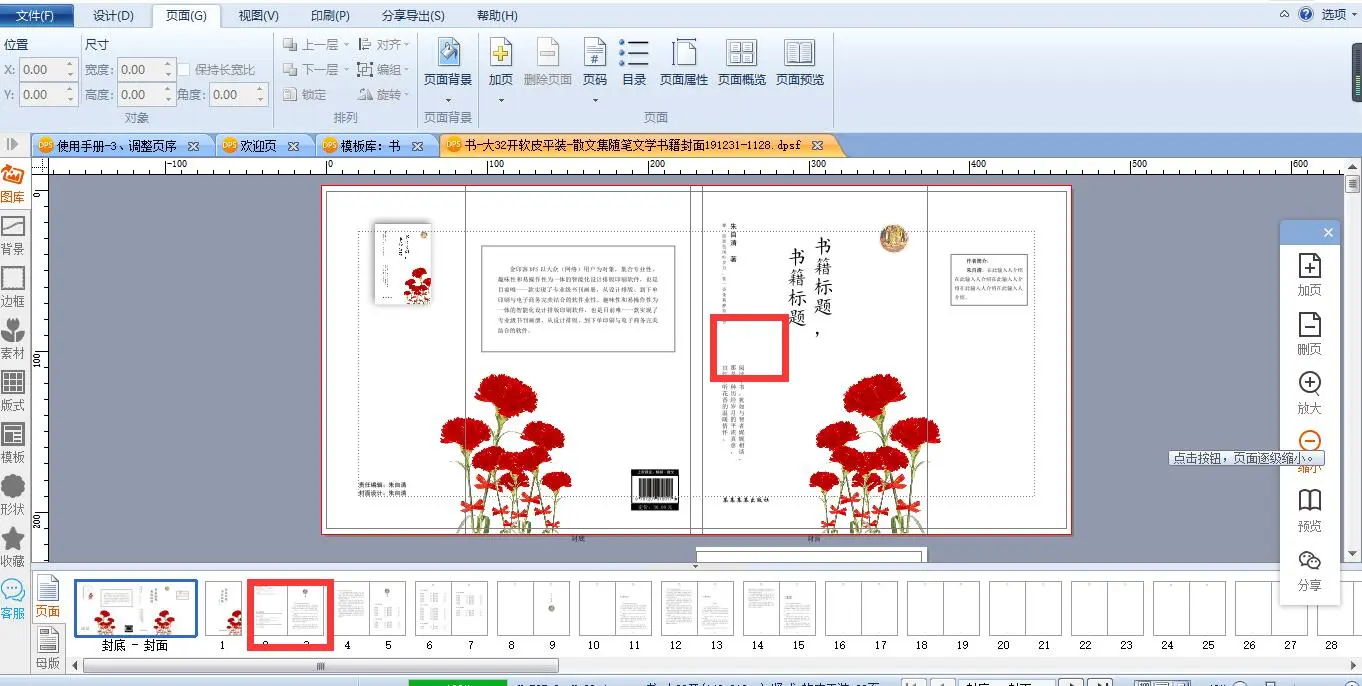
Task: Open 页面概览 page overview
Action: pos(742,62)
